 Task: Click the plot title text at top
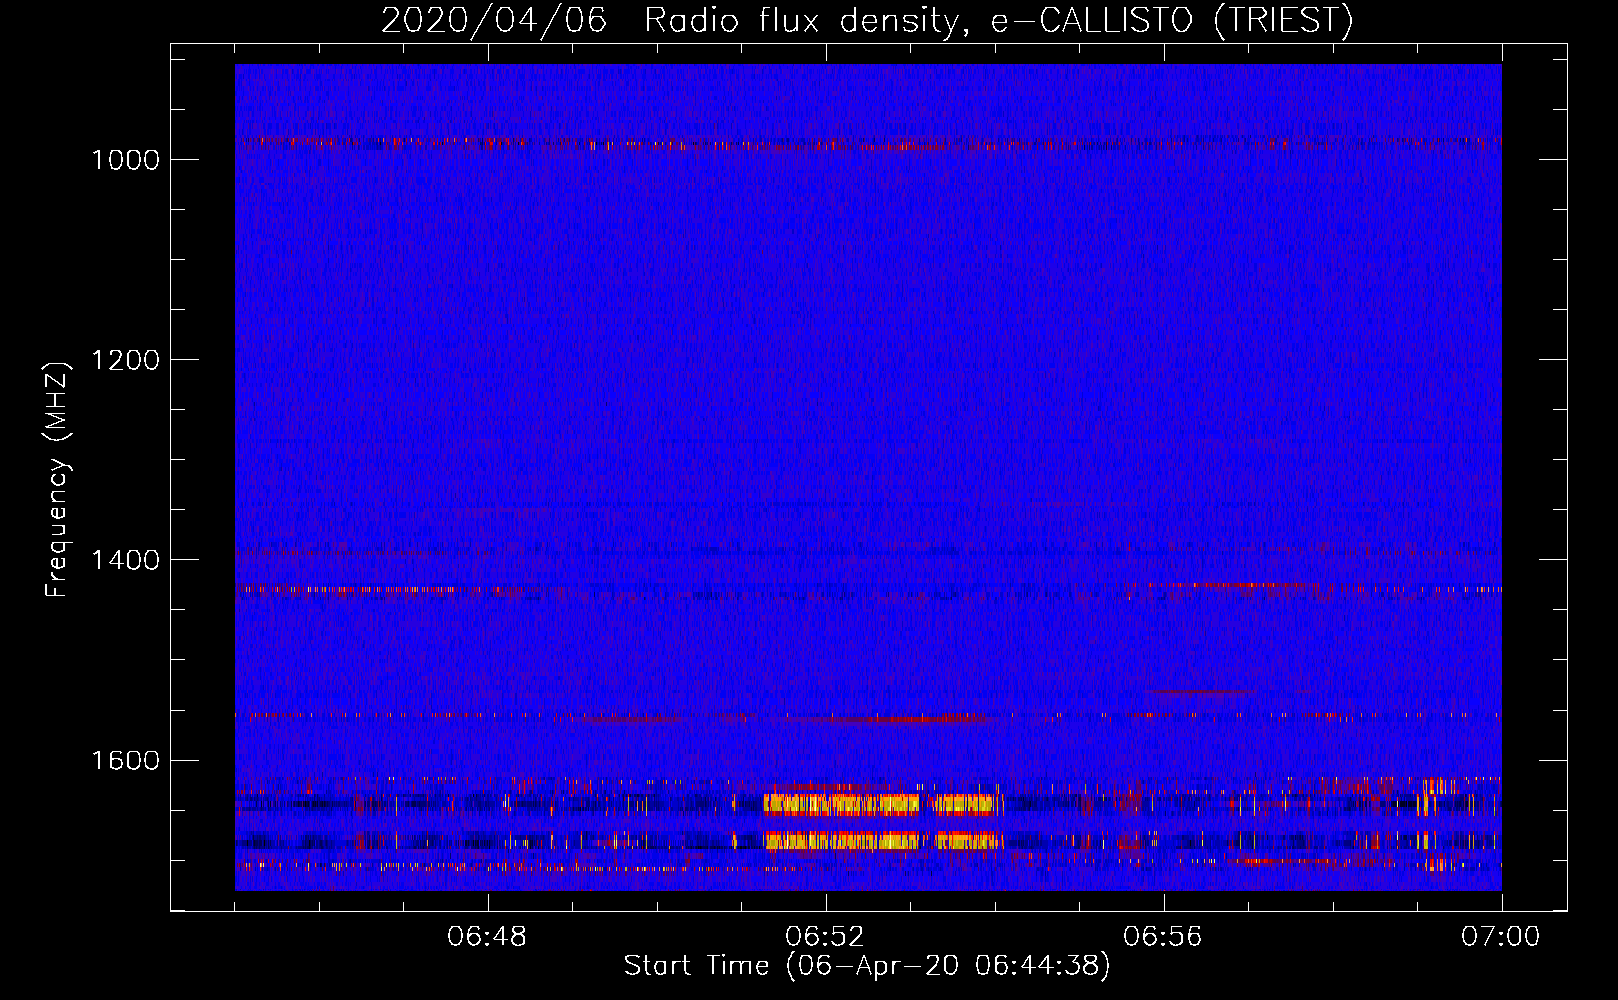click(867, 20)
